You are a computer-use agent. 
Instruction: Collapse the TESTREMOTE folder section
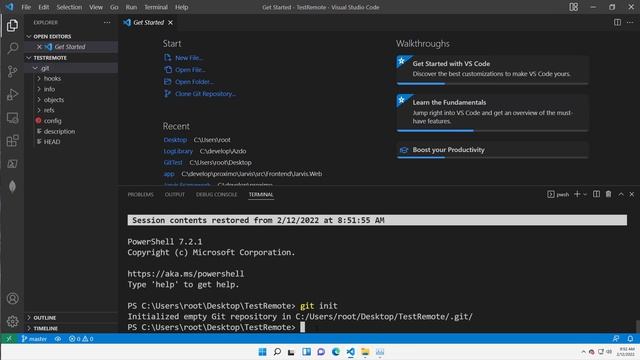71,58
